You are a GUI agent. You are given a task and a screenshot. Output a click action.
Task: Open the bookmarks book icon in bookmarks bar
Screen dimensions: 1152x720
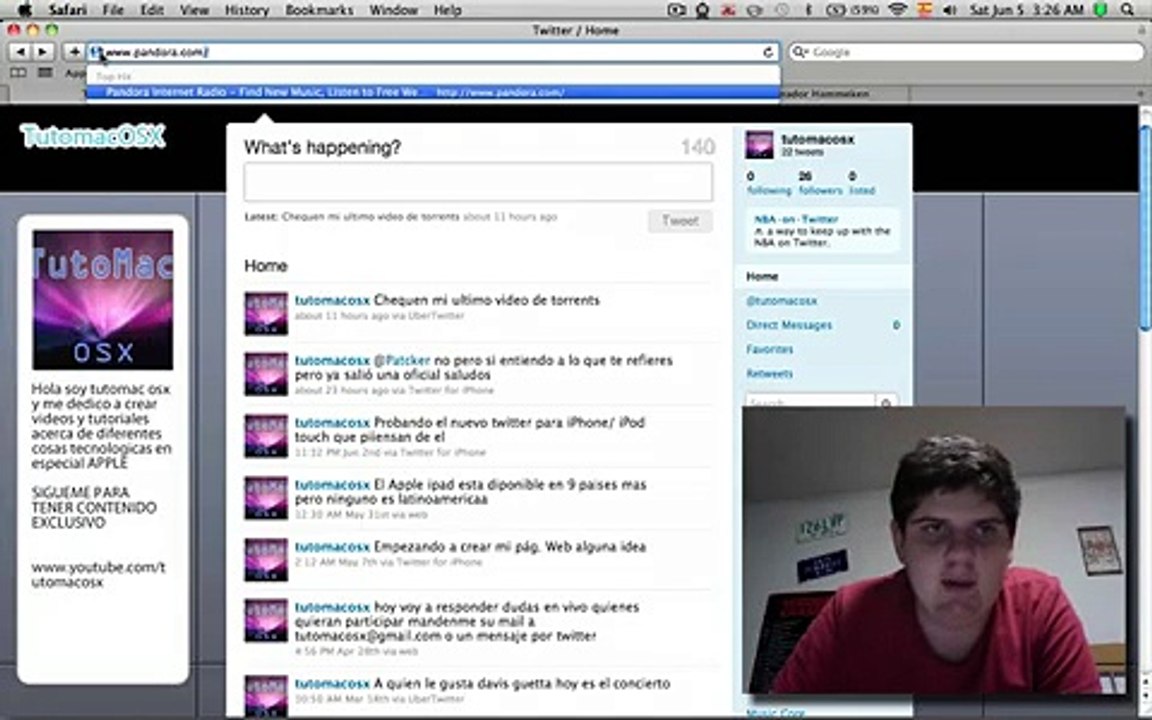coord(18,73)
